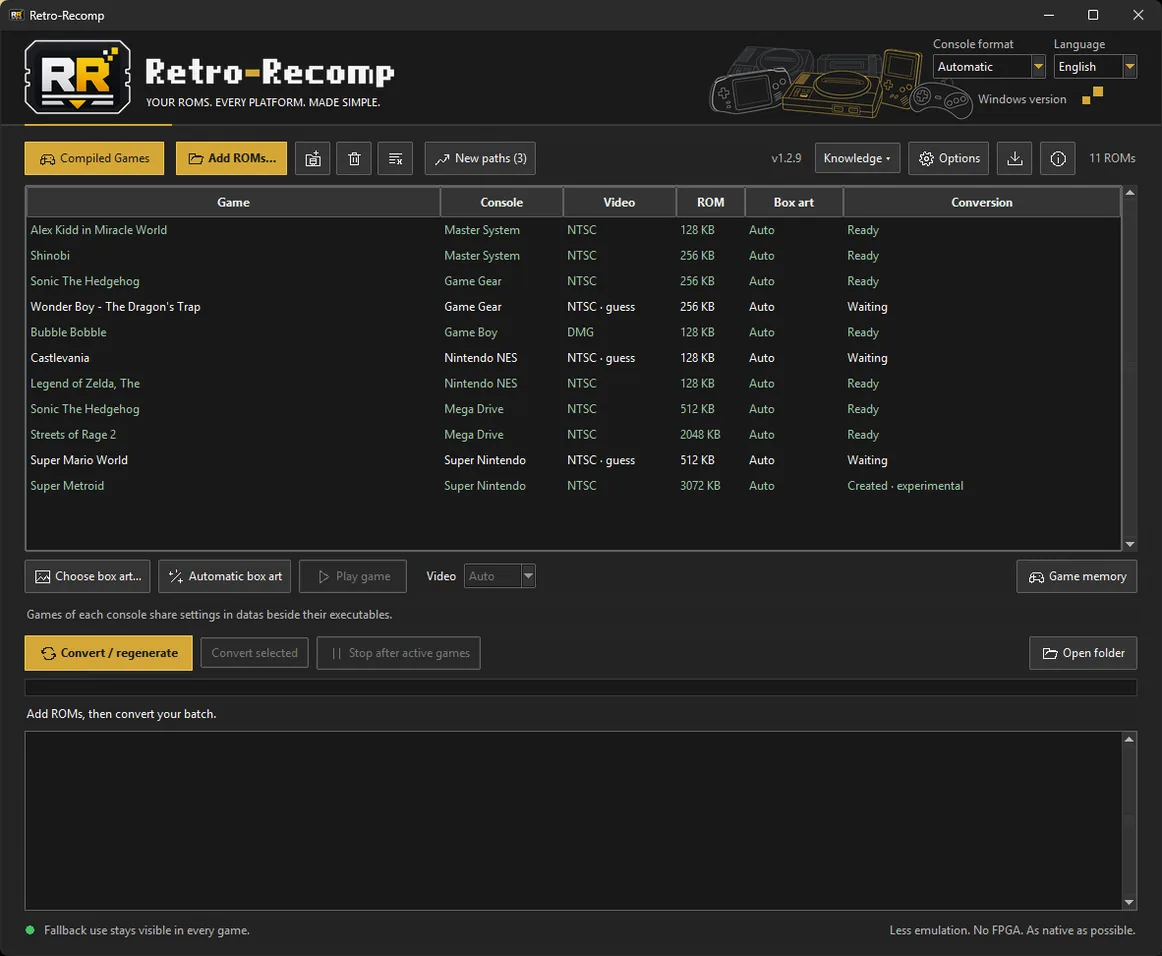
Task: Click the yellow Windows version squares icon
Action: pos(1092,96)
